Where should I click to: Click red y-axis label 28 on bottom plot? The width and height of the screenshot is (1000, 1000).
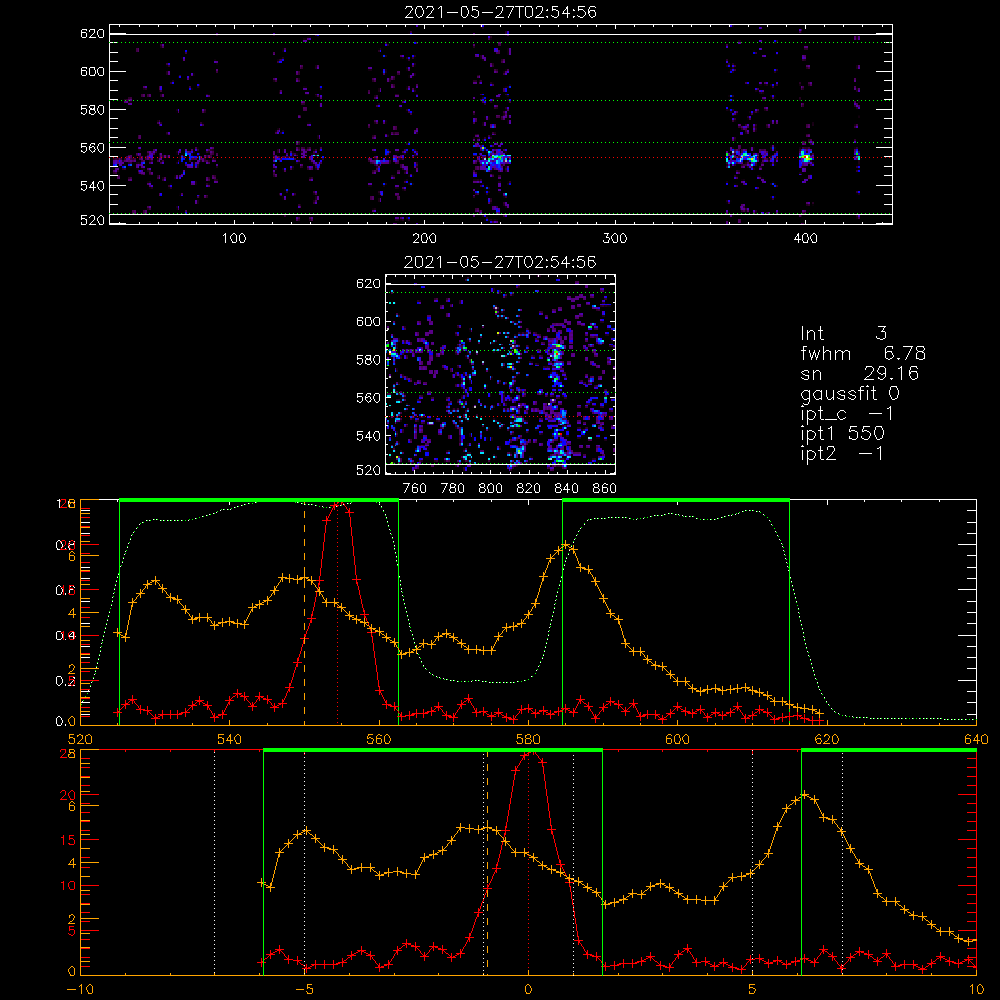[68, 754]
